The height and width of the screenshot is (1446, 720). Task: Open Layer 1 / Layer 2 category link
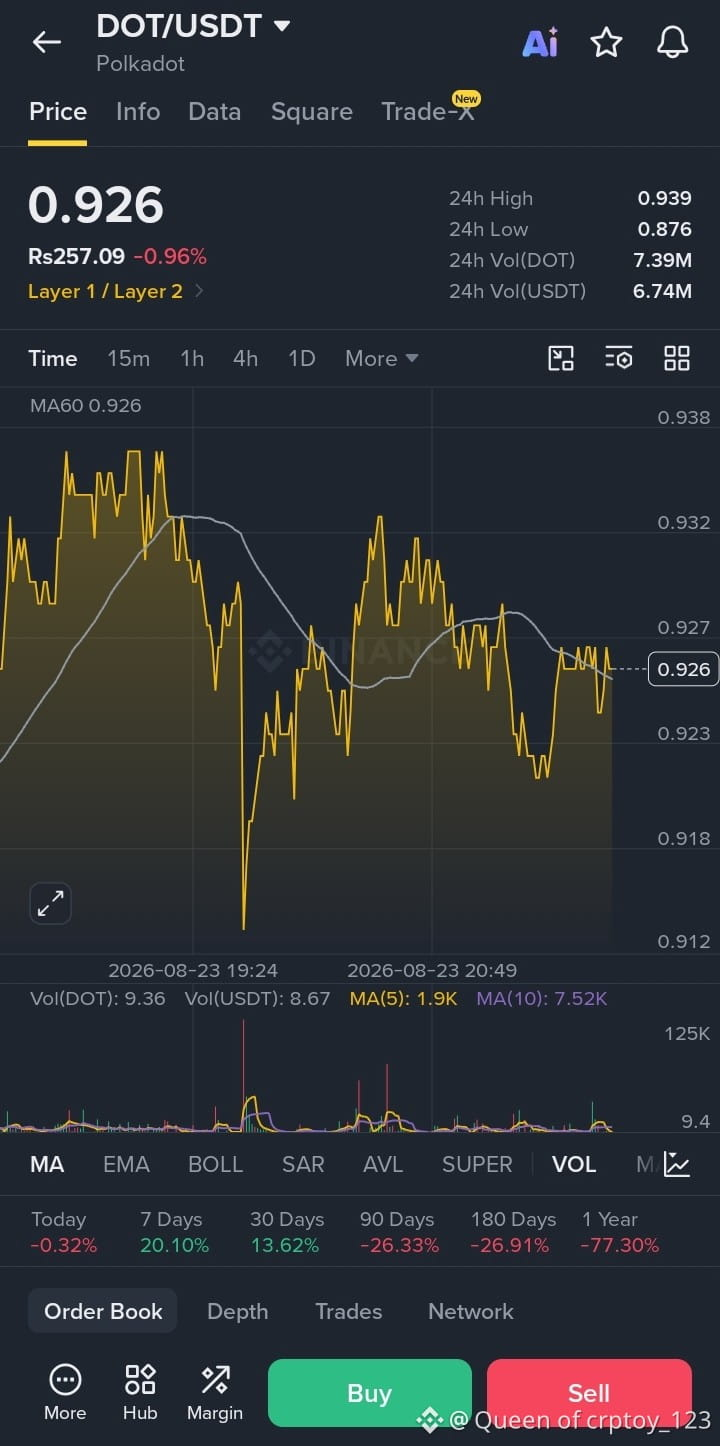[x=116, y=291]
